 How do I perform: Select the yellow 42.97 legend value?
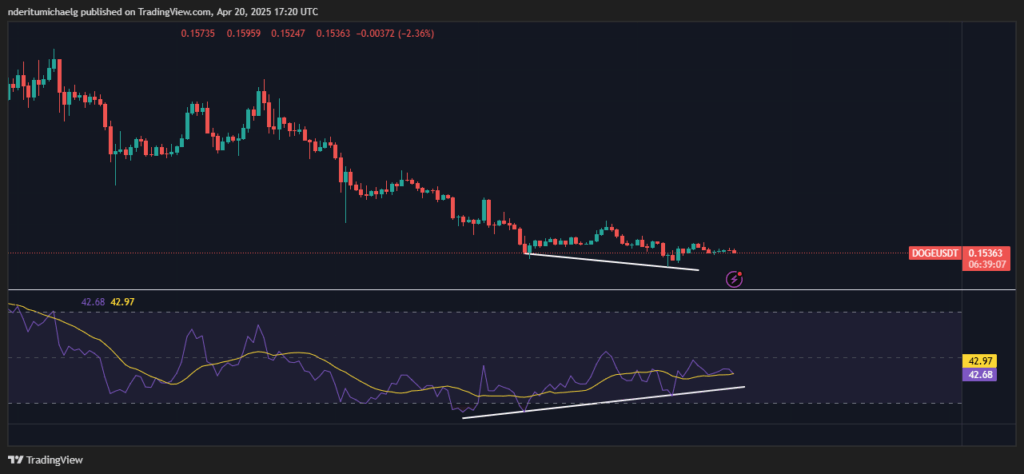[x=125, y=300]
